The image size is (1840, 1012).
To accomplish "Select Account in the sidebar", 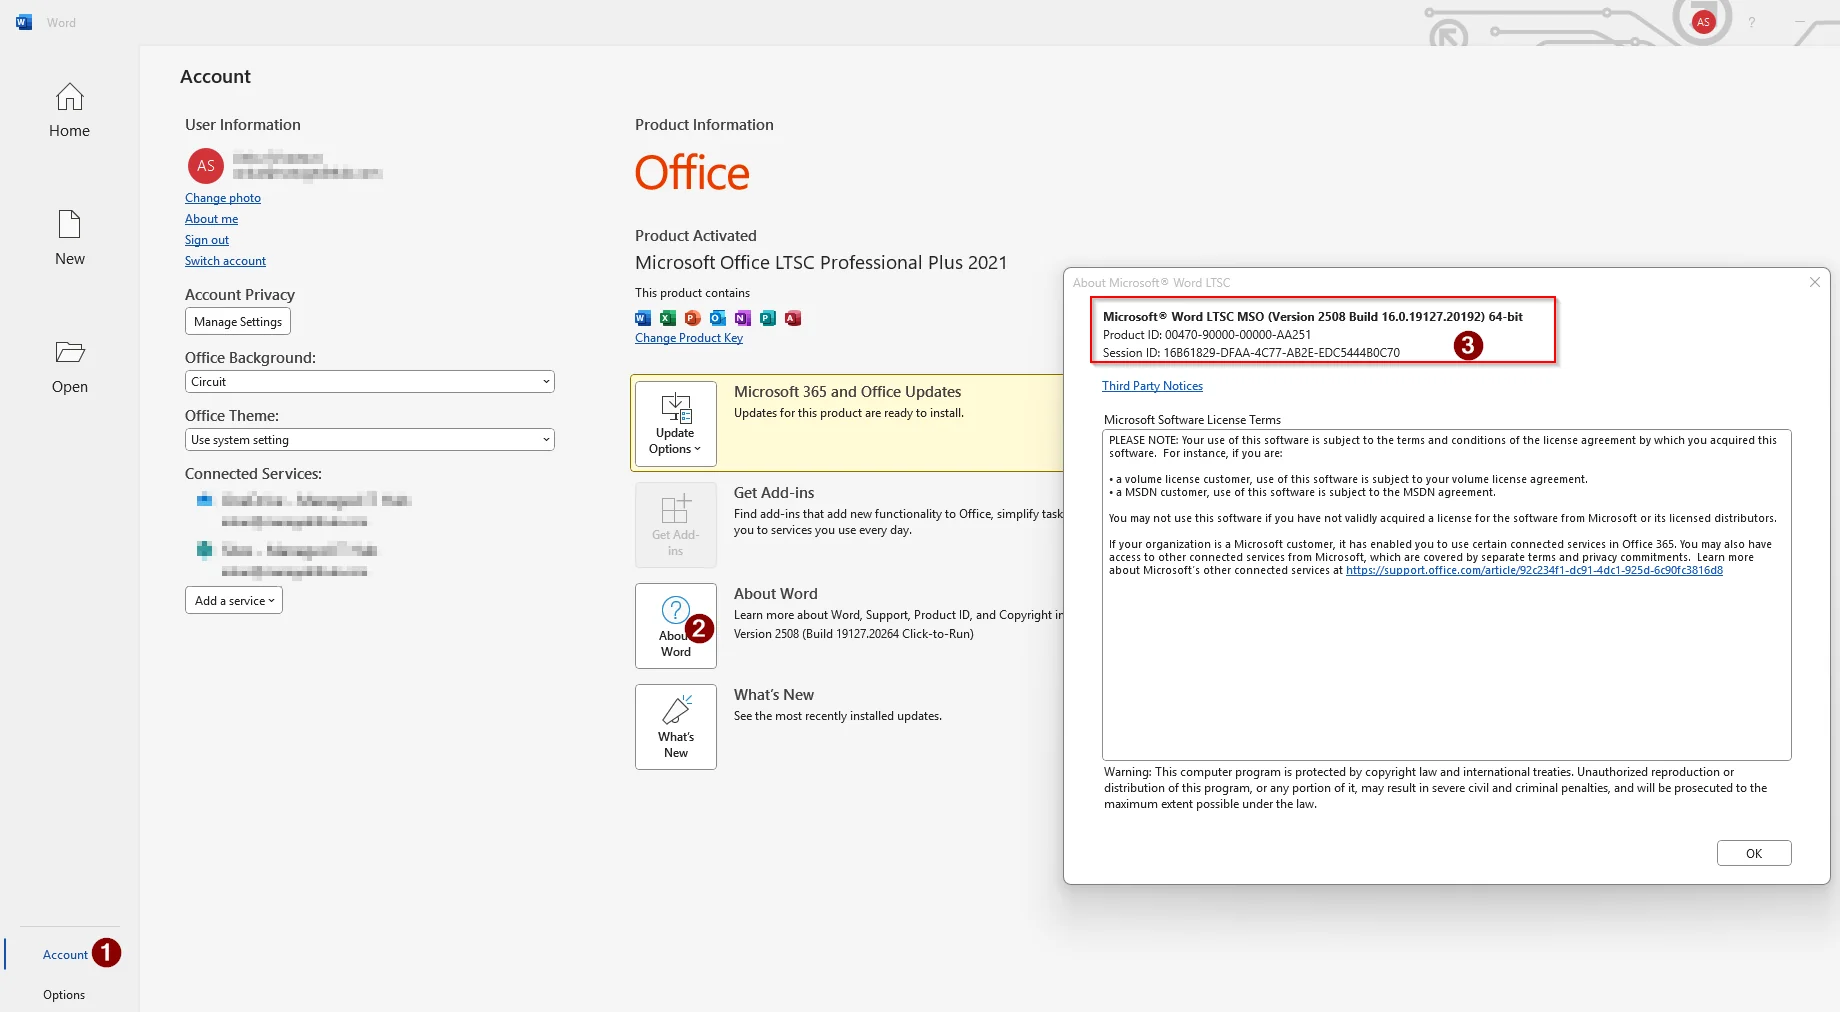I will pyautogui.click(x=65, y=955).
